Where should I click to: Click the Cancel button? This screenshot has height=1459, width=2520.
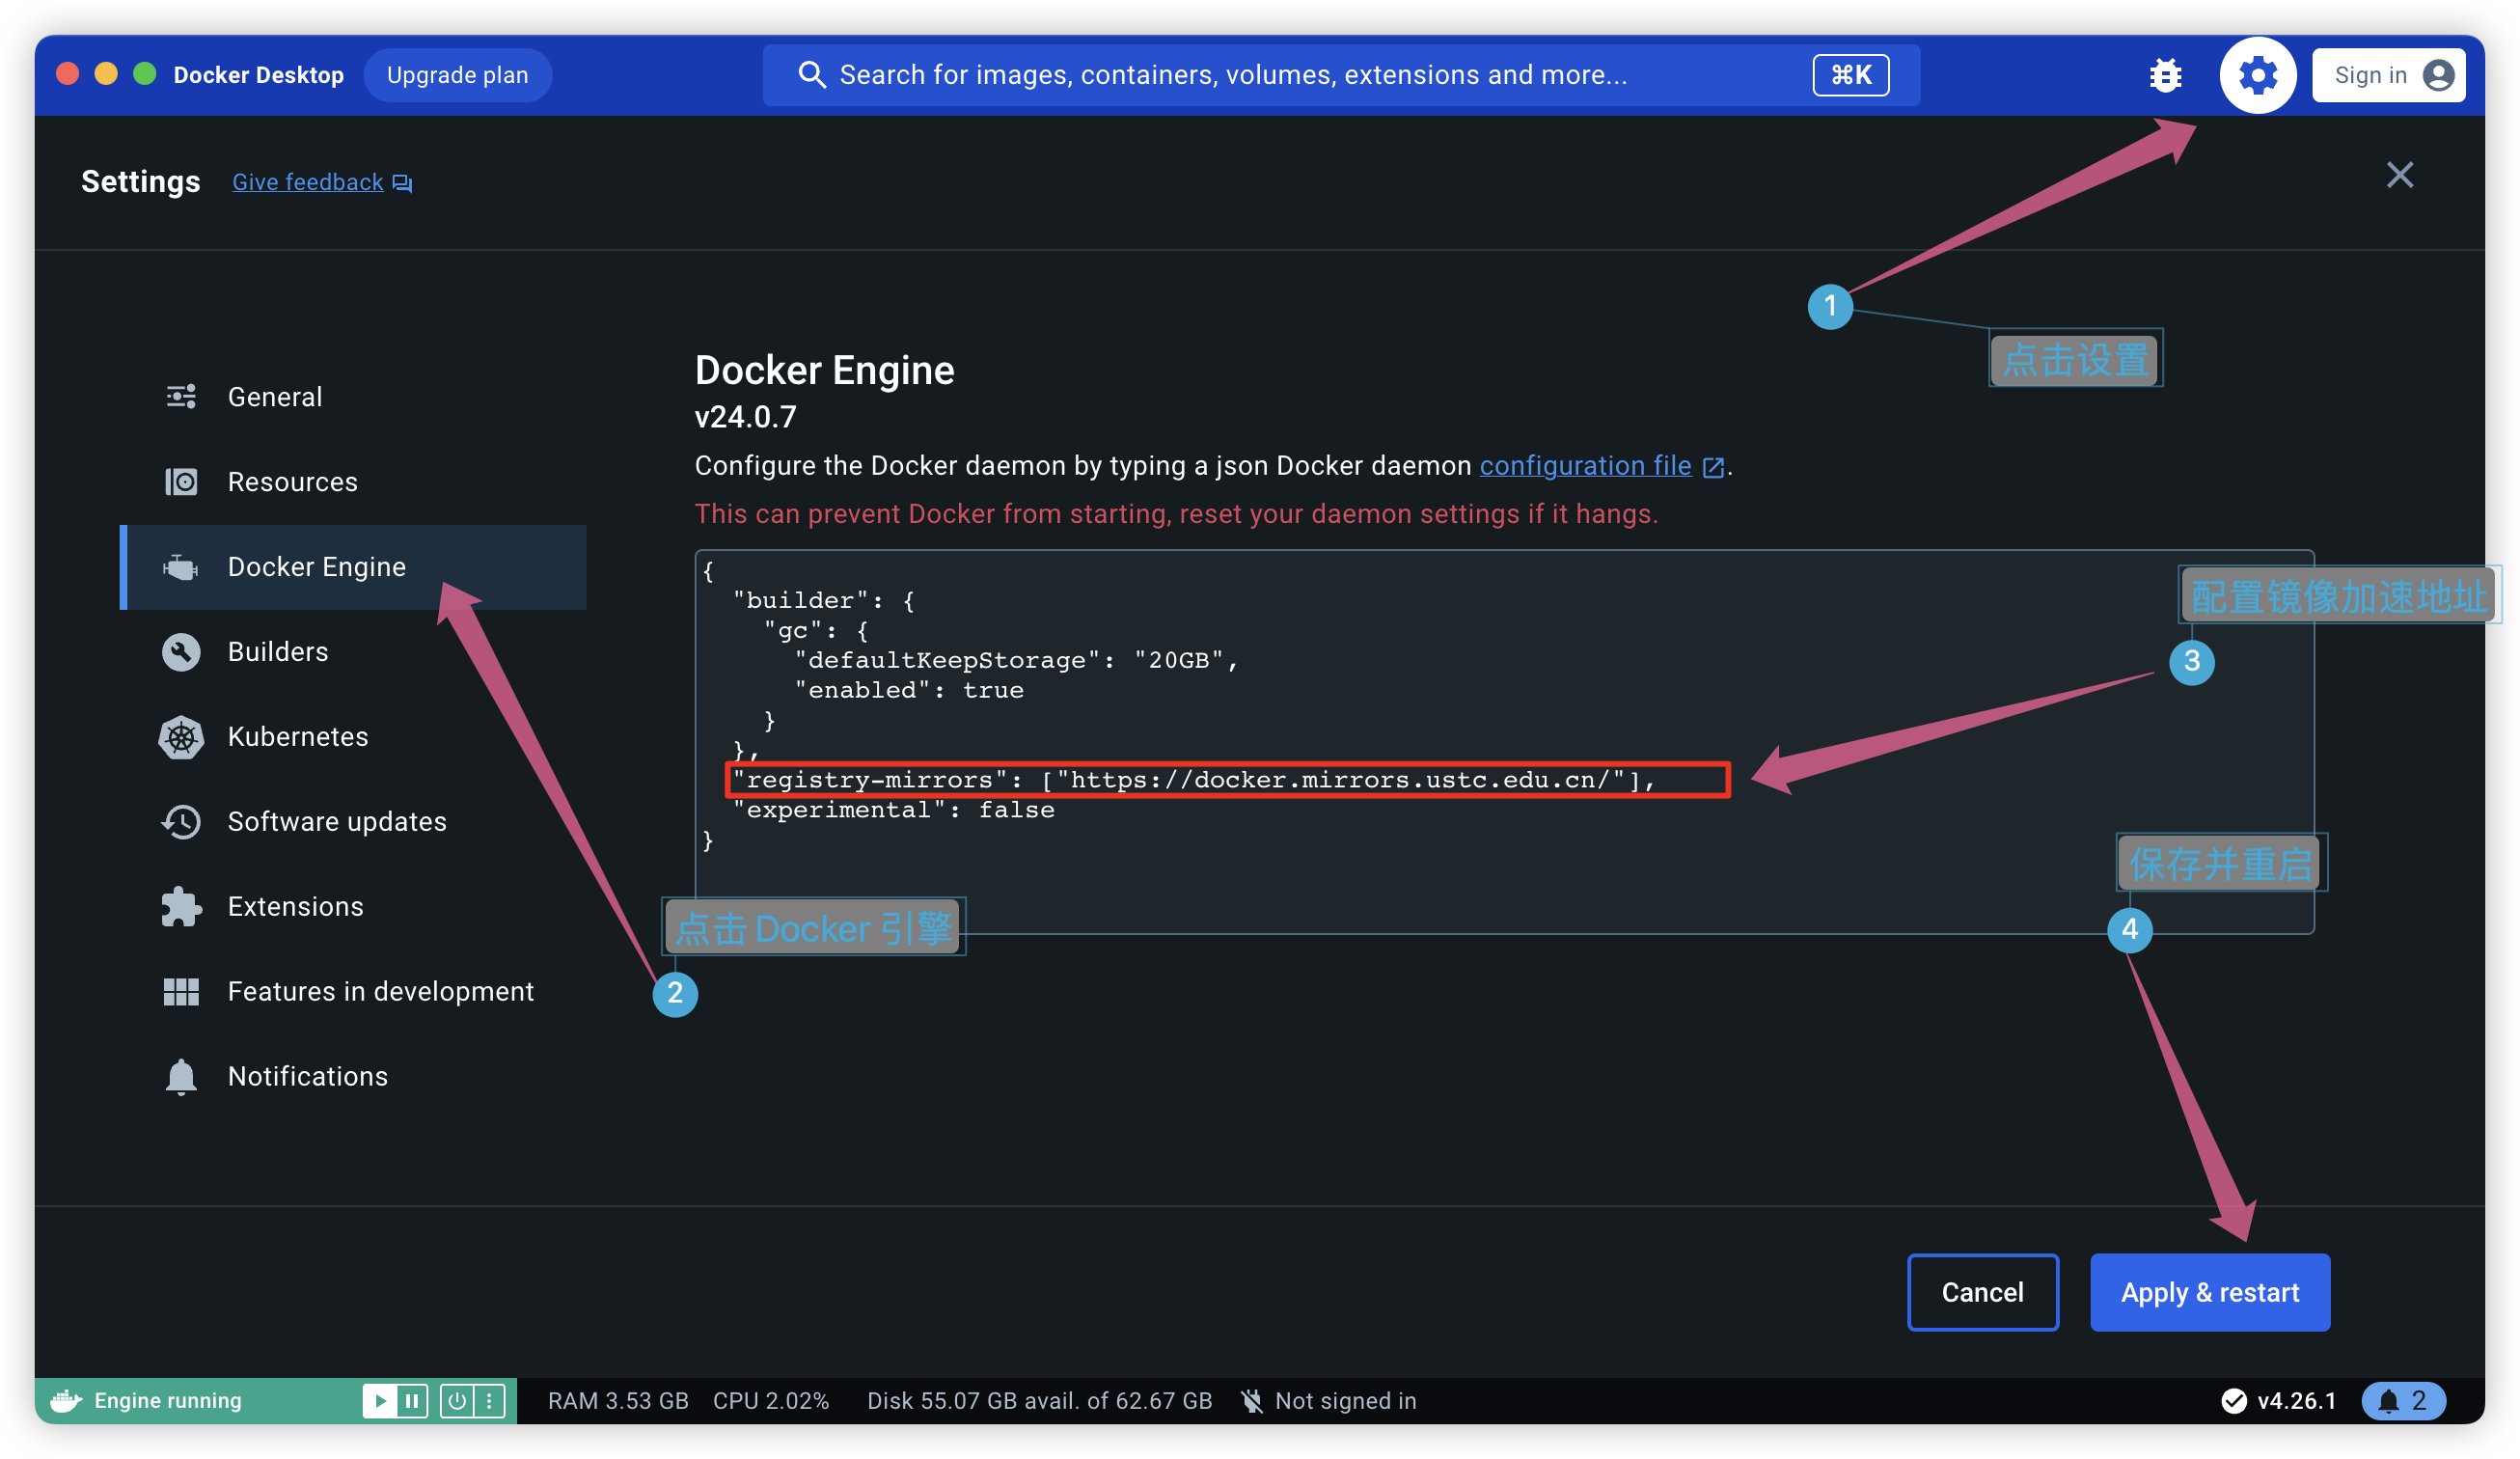click(x=1982, y=1292)
